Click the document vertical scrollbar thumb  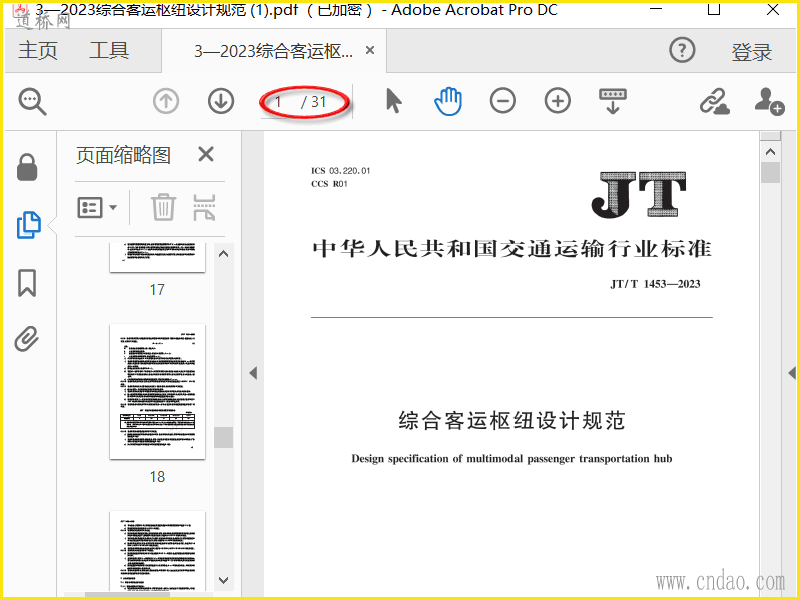pos(770,172)
